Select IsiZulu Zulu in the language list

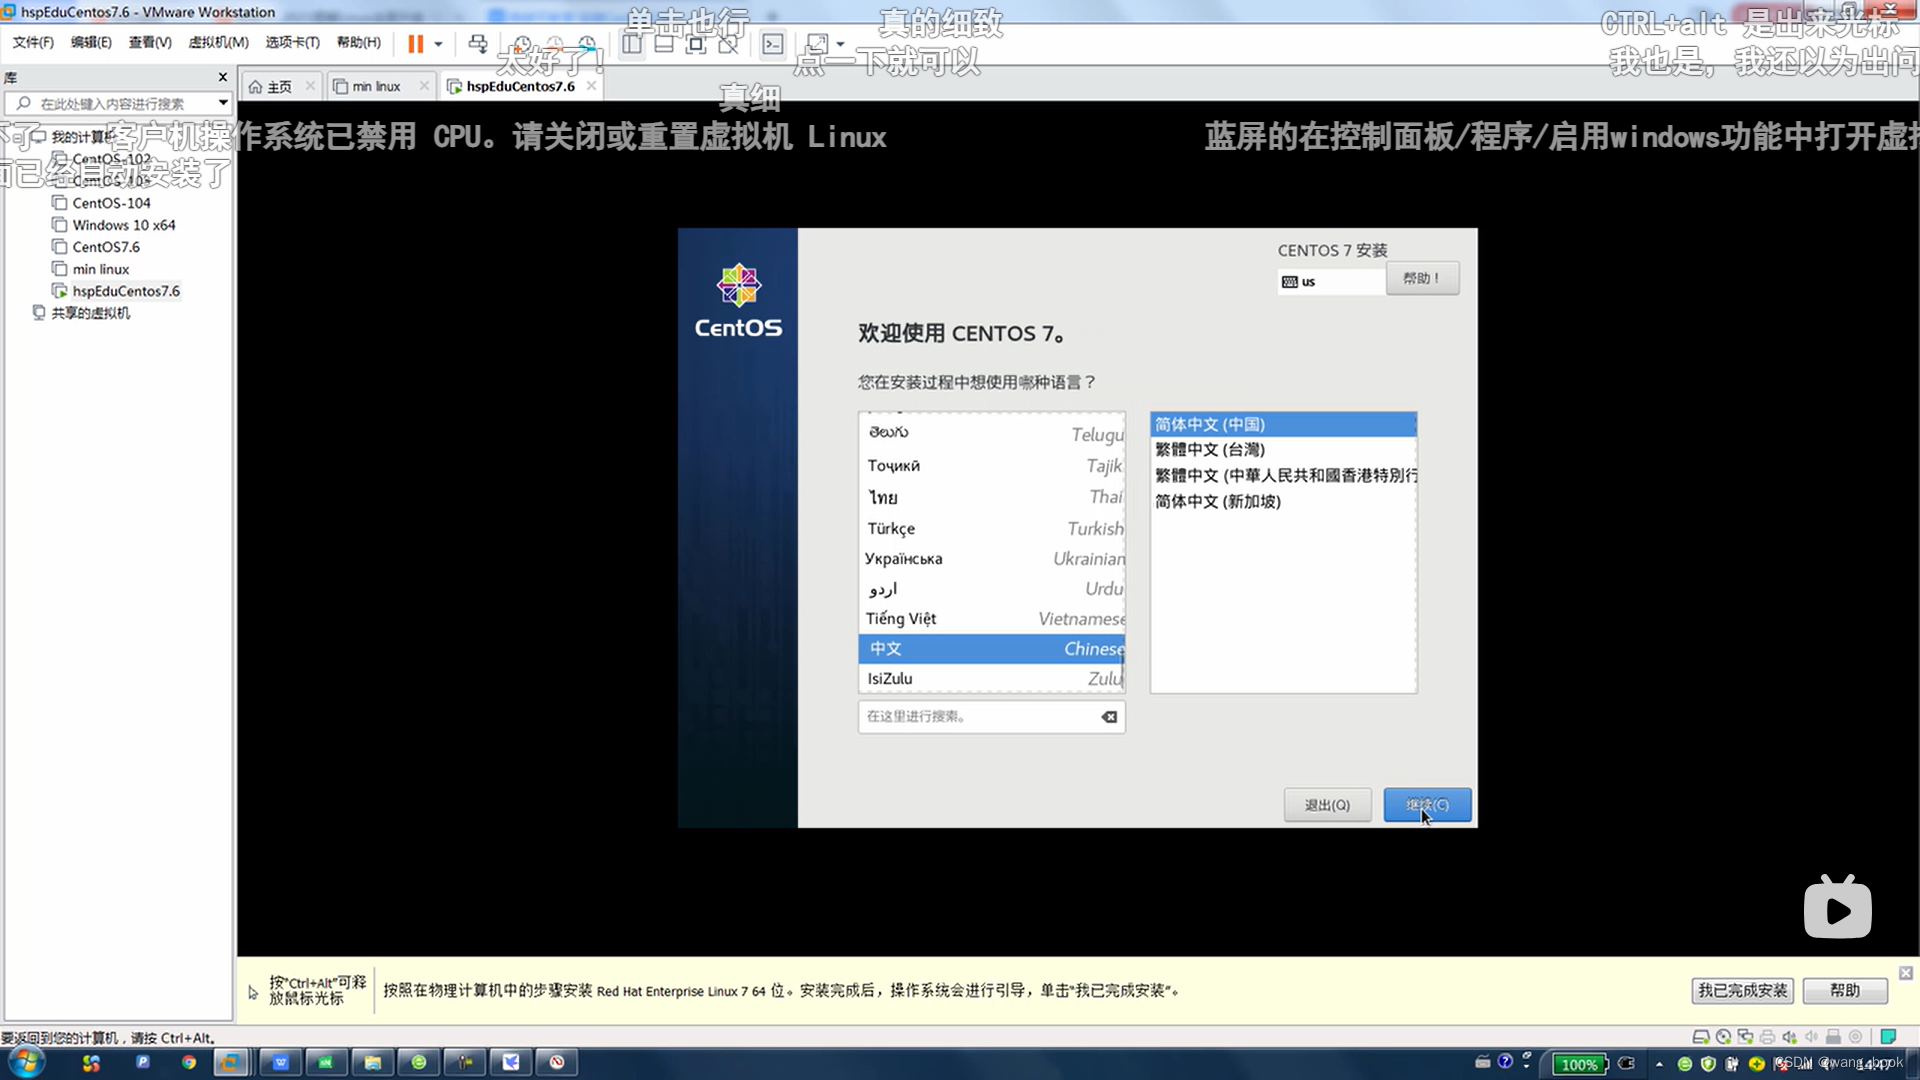click(x=991, y=678)
